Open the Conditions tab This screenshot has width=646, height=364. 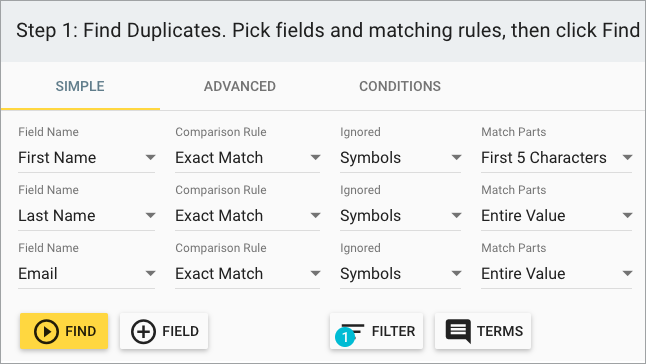pyautogui.click(x=400, y=86)
